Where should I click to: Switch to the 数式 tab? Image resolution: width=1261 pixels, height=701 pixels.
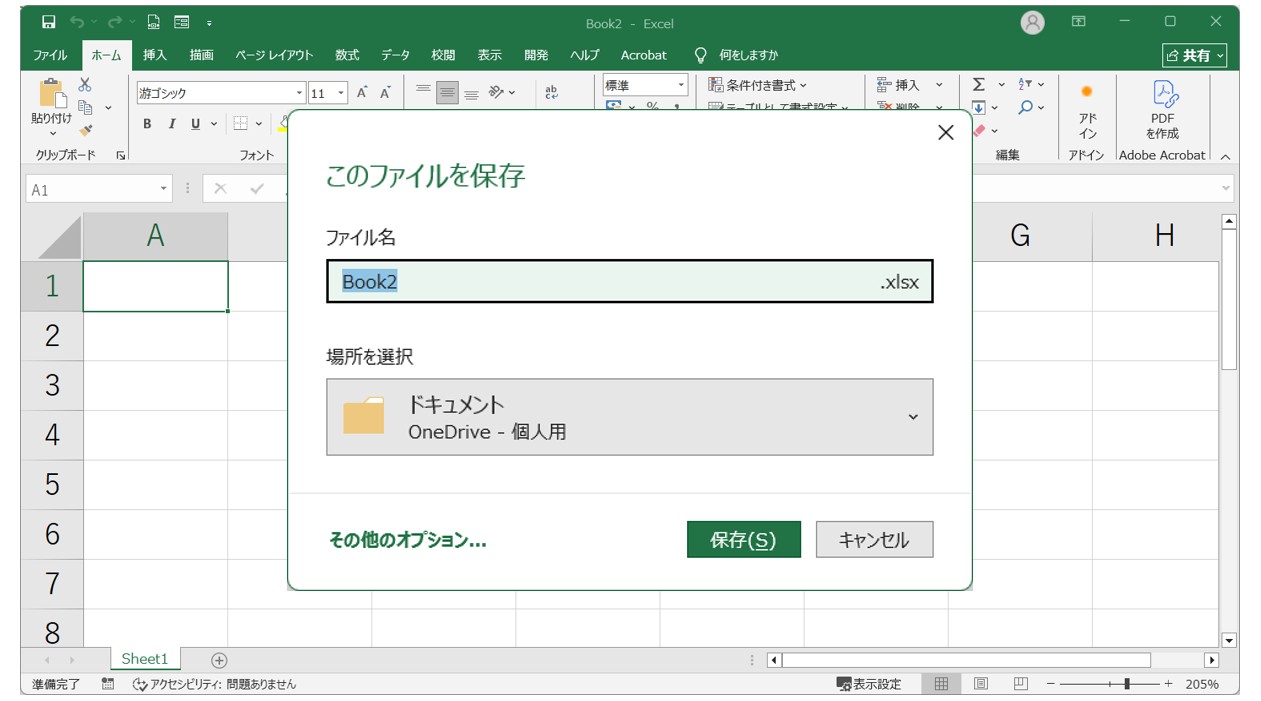(347, 55)
